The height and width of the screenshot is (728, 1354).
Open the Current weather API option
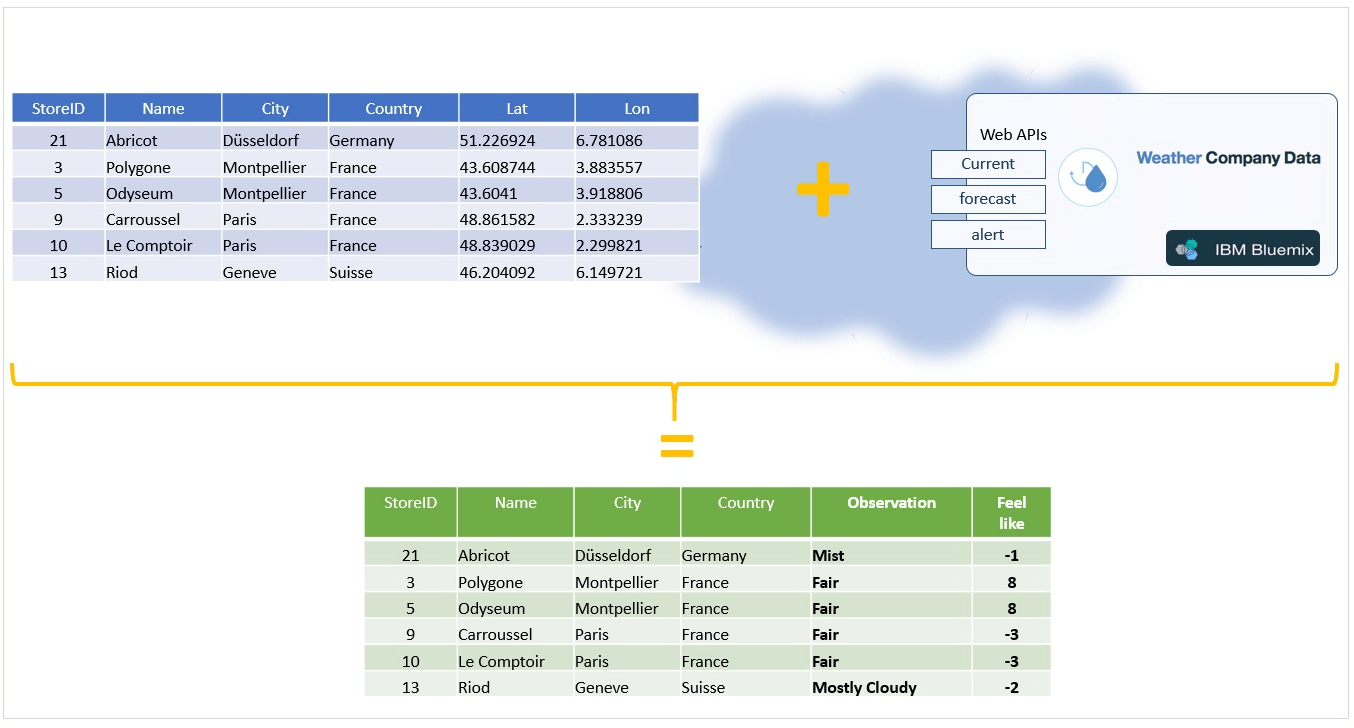coord(988,164)
